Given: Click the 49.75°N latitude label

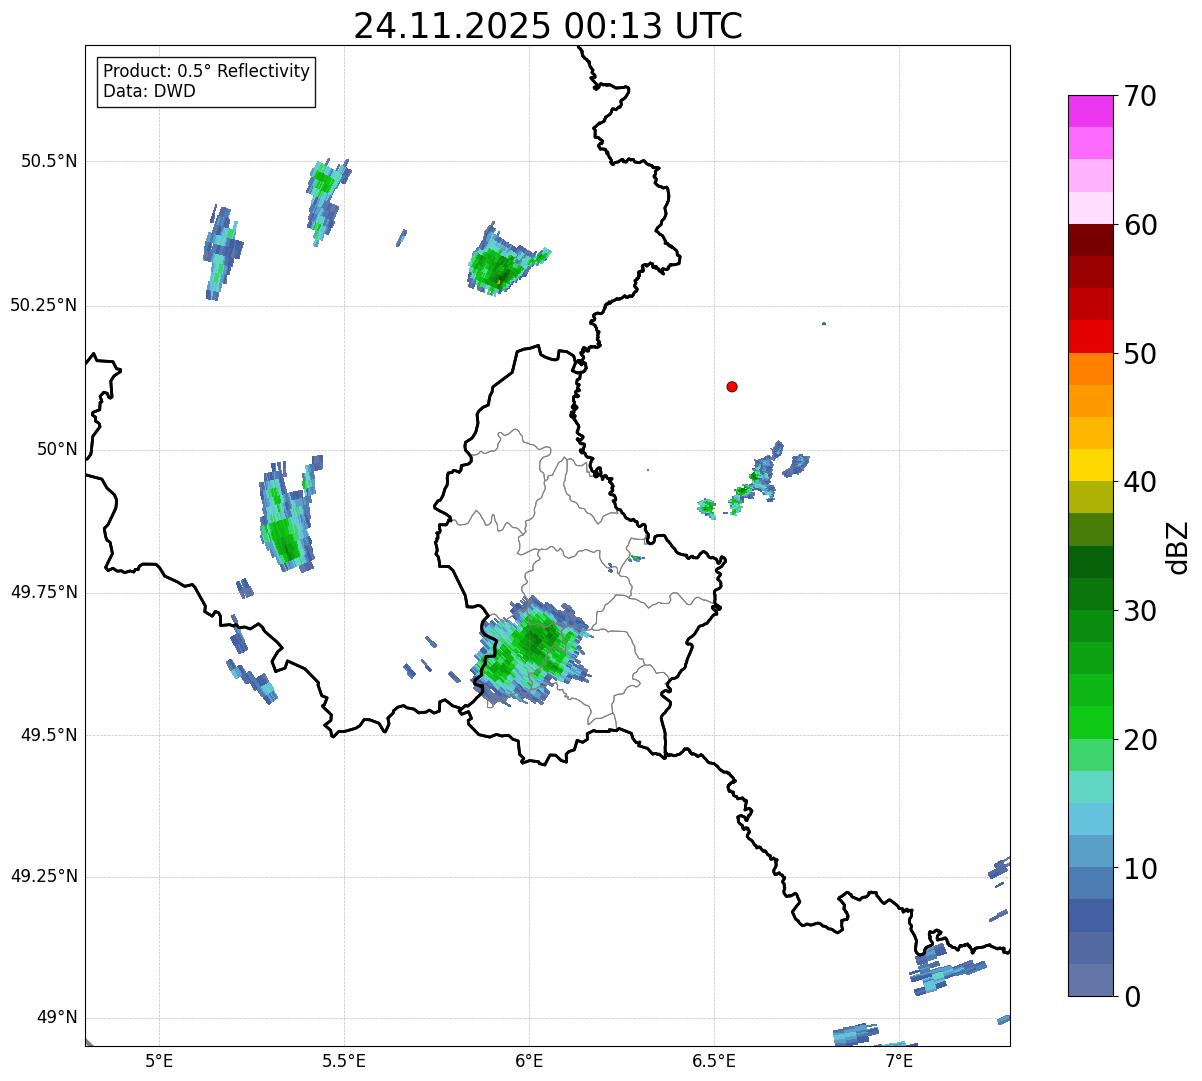Looking at the screenshot, I should [44, 592].
